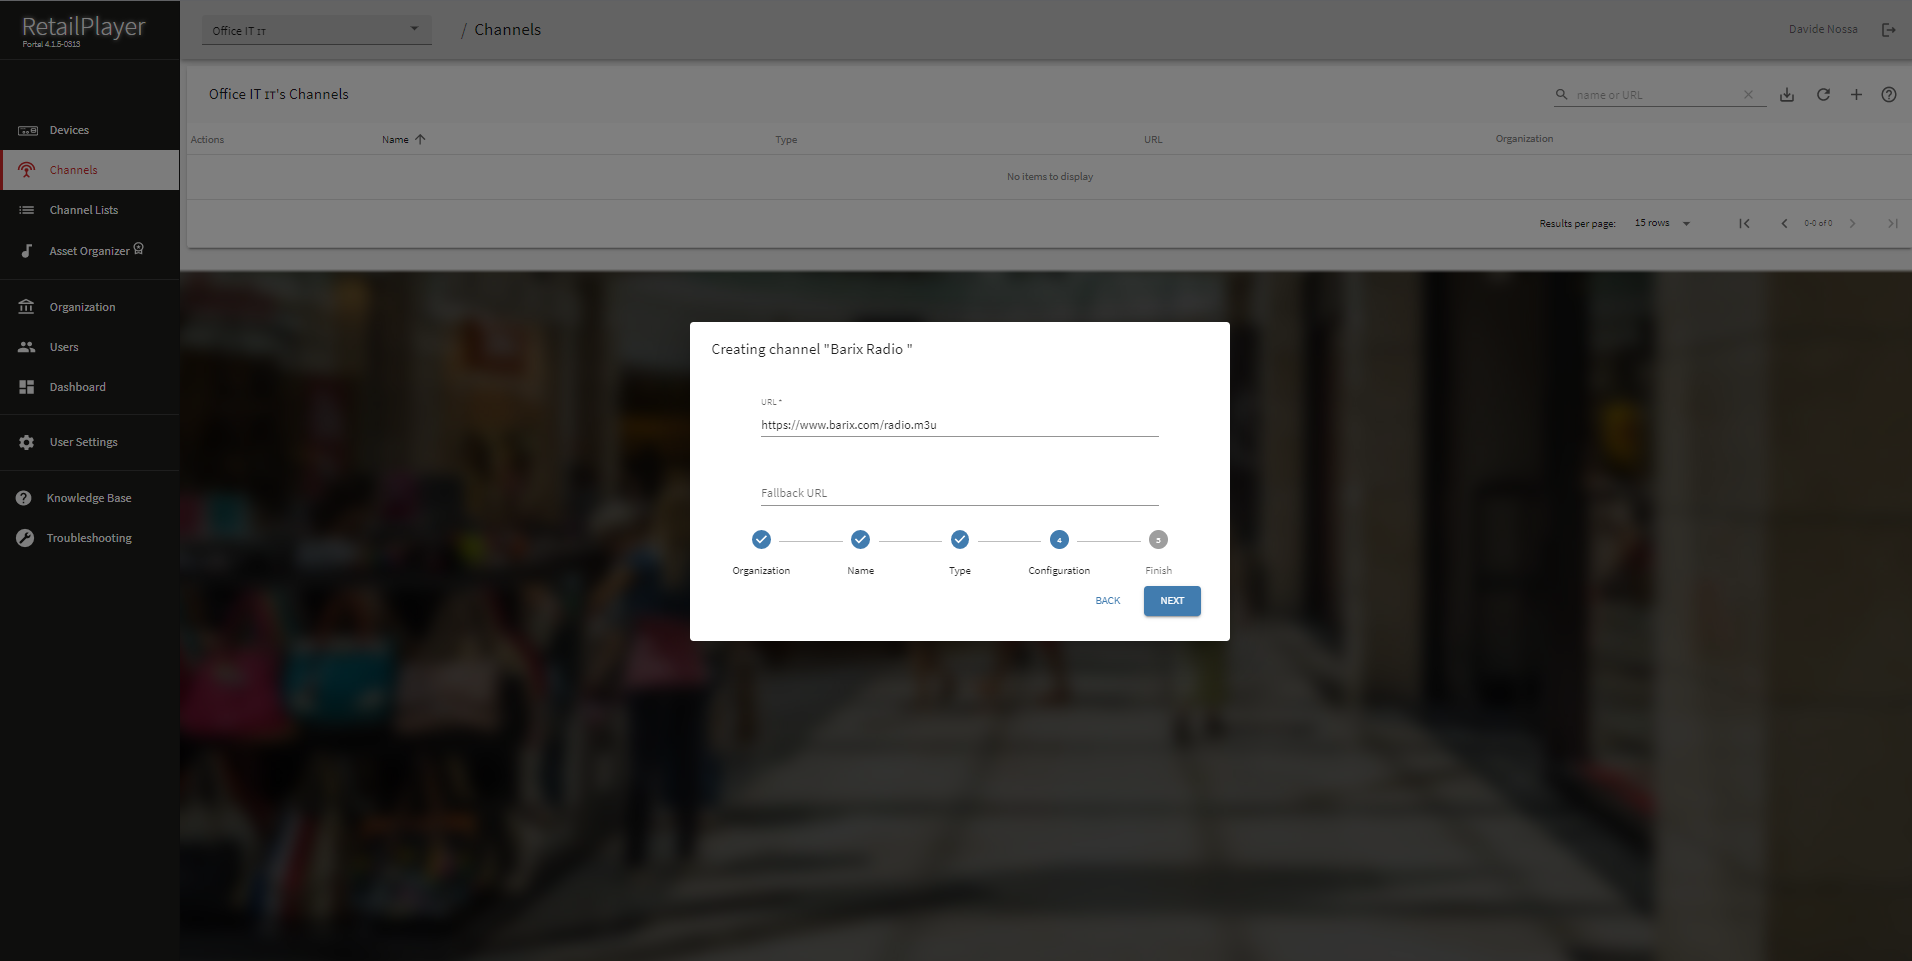The image size is (1912, 961).
Task: Click the plus icon to add channel
Action: [1856, 95]
